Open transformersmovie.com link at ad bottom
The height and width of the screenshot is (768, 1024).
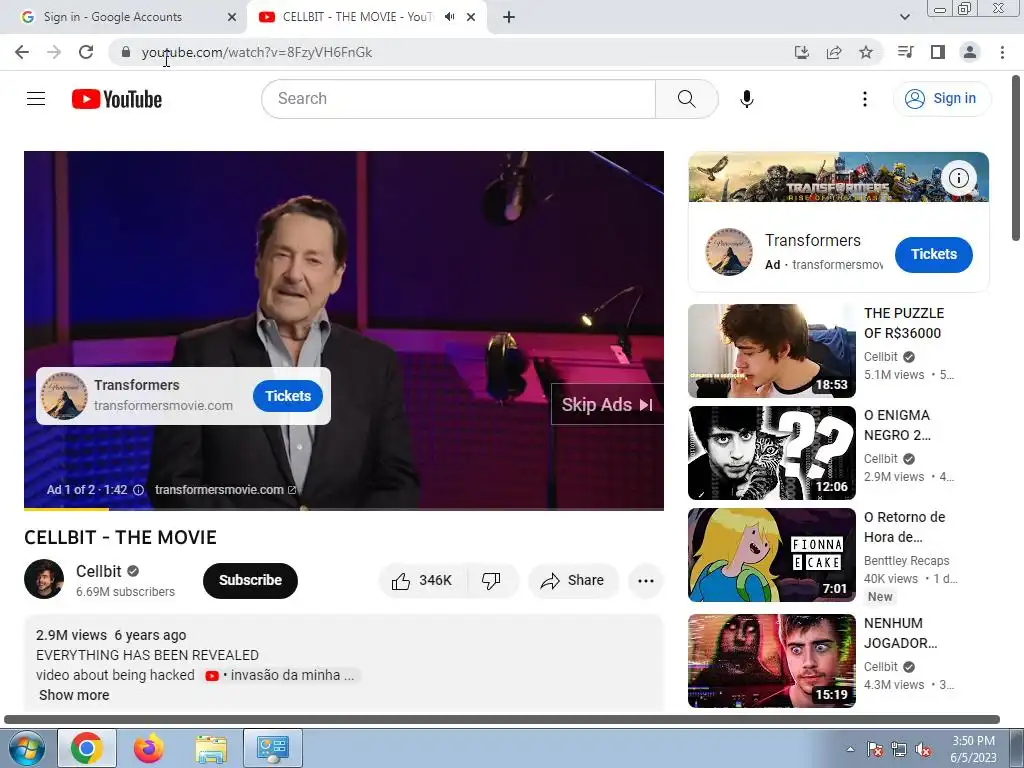pyautogui.click(x=225, y=490)
